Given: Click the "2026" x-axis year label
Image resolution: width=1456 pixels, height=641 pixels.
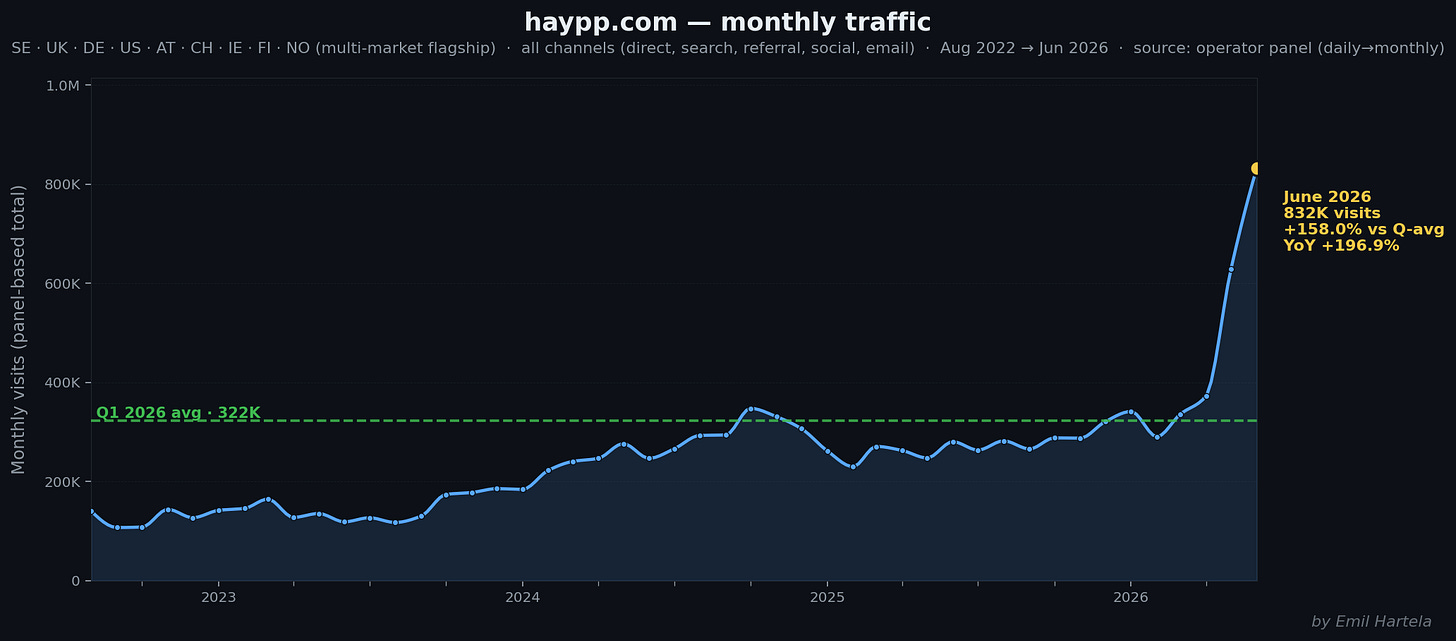Looking at the screenshot, I should point(1130,597).
